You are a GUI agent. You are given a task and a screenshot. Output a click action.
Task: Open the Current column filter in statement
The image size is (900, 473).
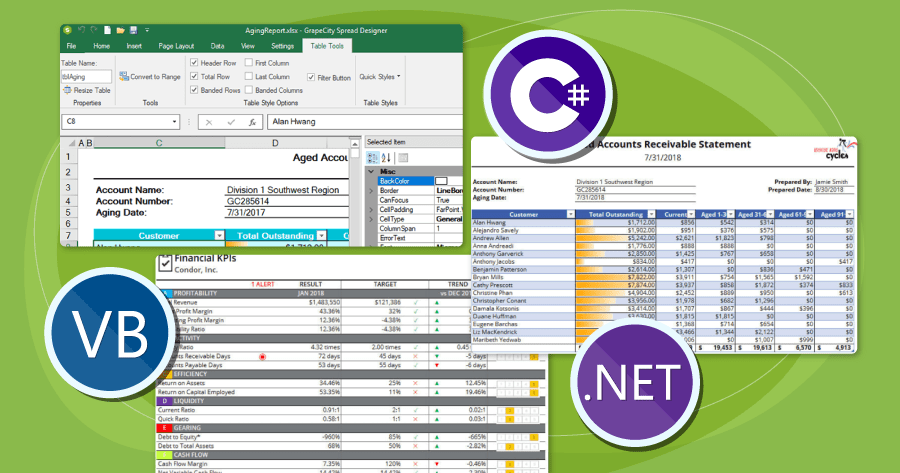coord(691,214)
